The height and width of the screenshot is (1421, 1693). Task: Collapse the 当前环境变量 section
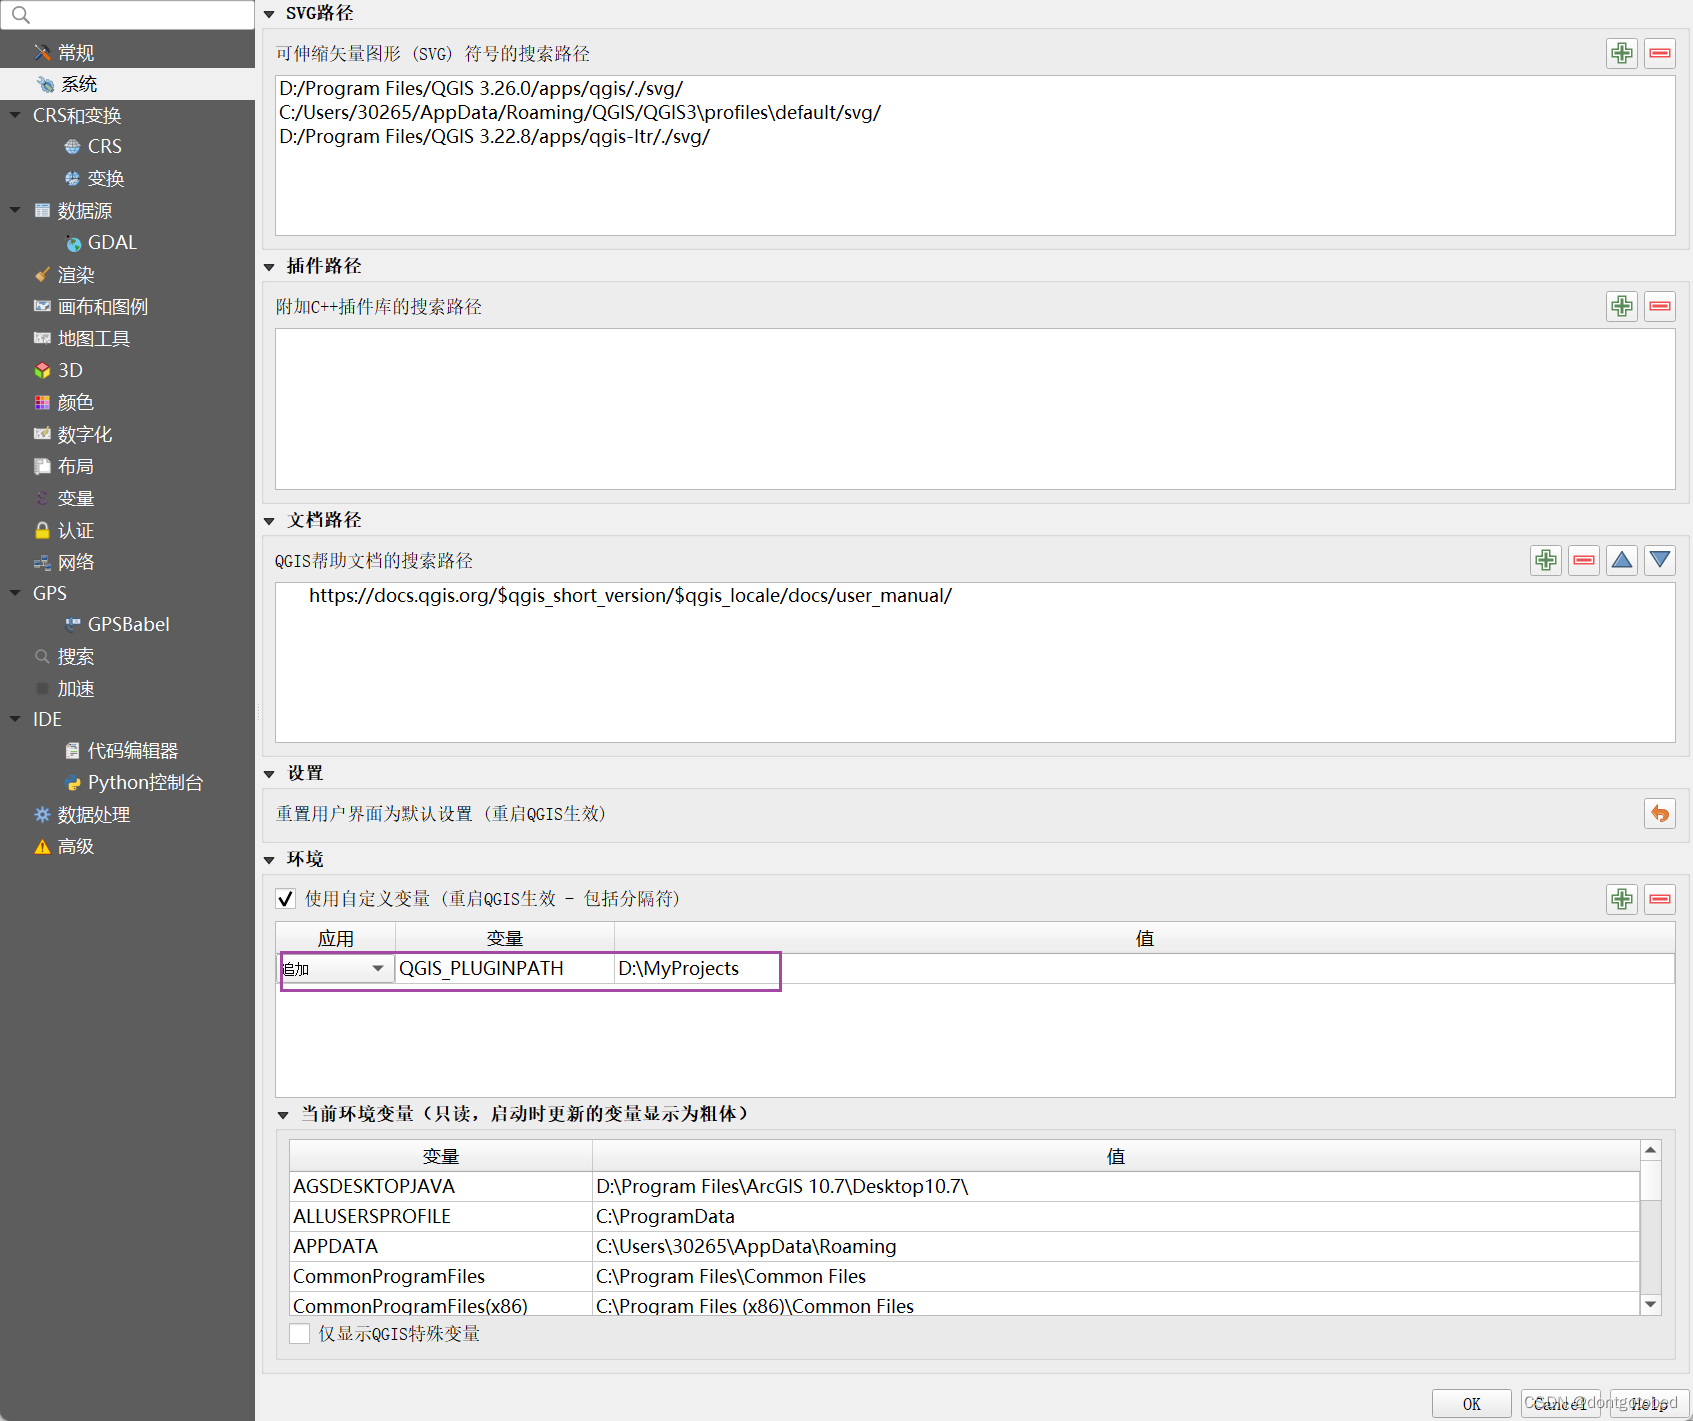283,1115
